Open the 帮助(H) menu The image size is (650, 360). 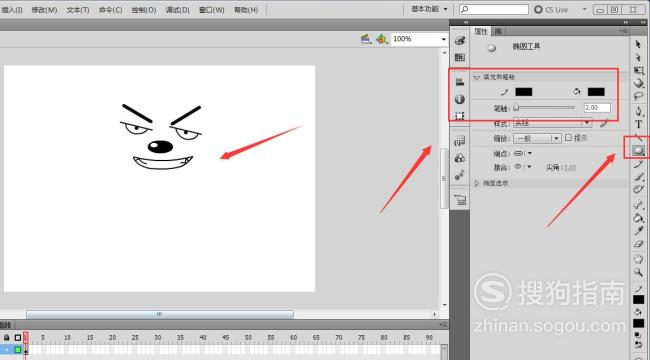[245, 10]
